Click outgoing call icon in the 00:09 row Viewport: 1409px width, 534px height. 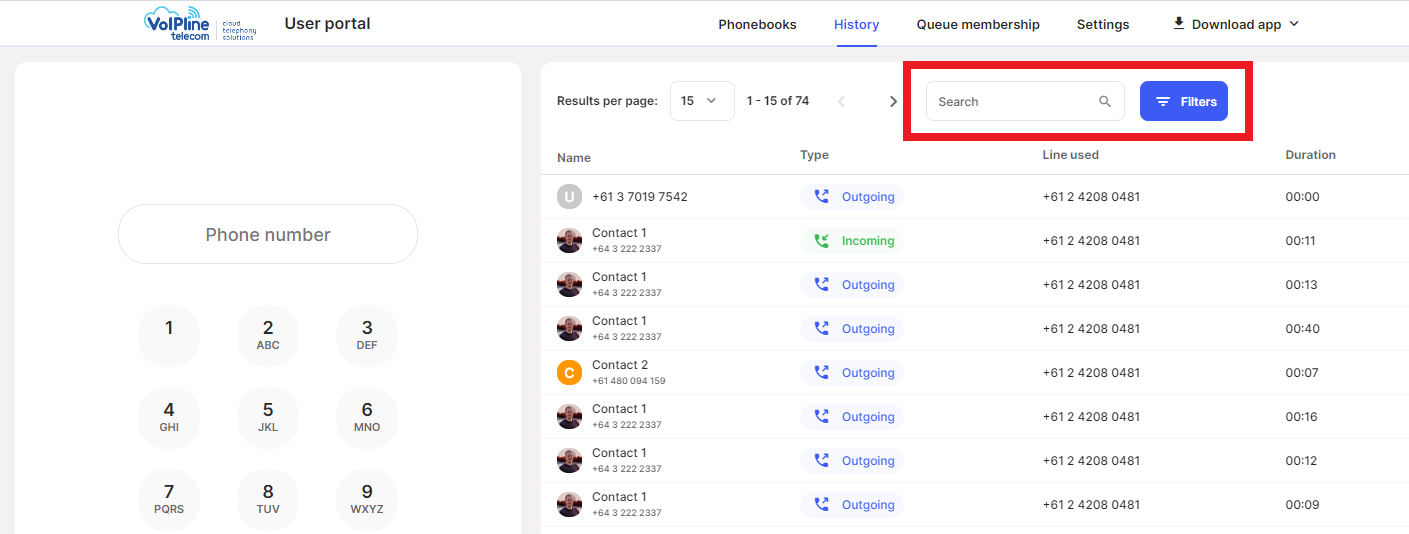coord(822,505)
